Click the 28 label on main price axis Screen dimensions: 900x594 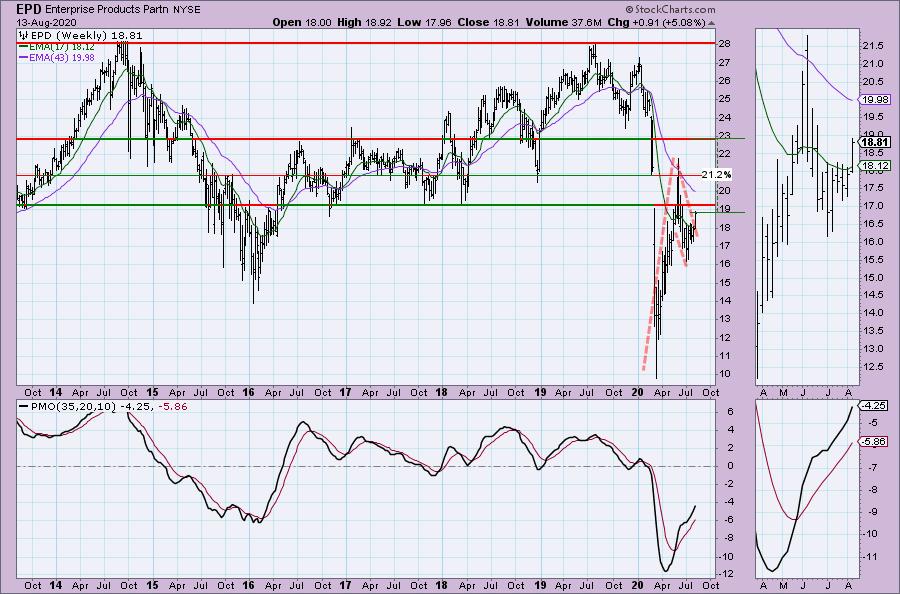(x=724, y=44)
